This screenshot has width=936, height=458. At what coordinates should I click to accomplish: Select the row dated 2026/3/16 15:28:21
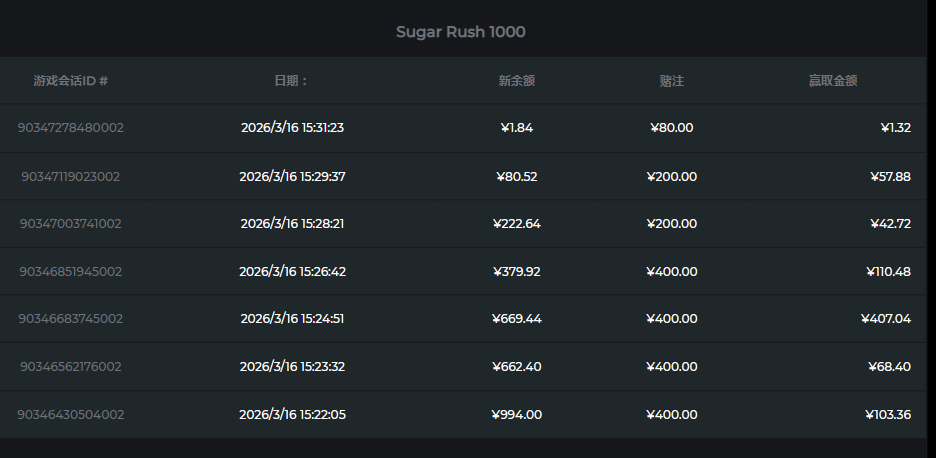pos(292,224)
